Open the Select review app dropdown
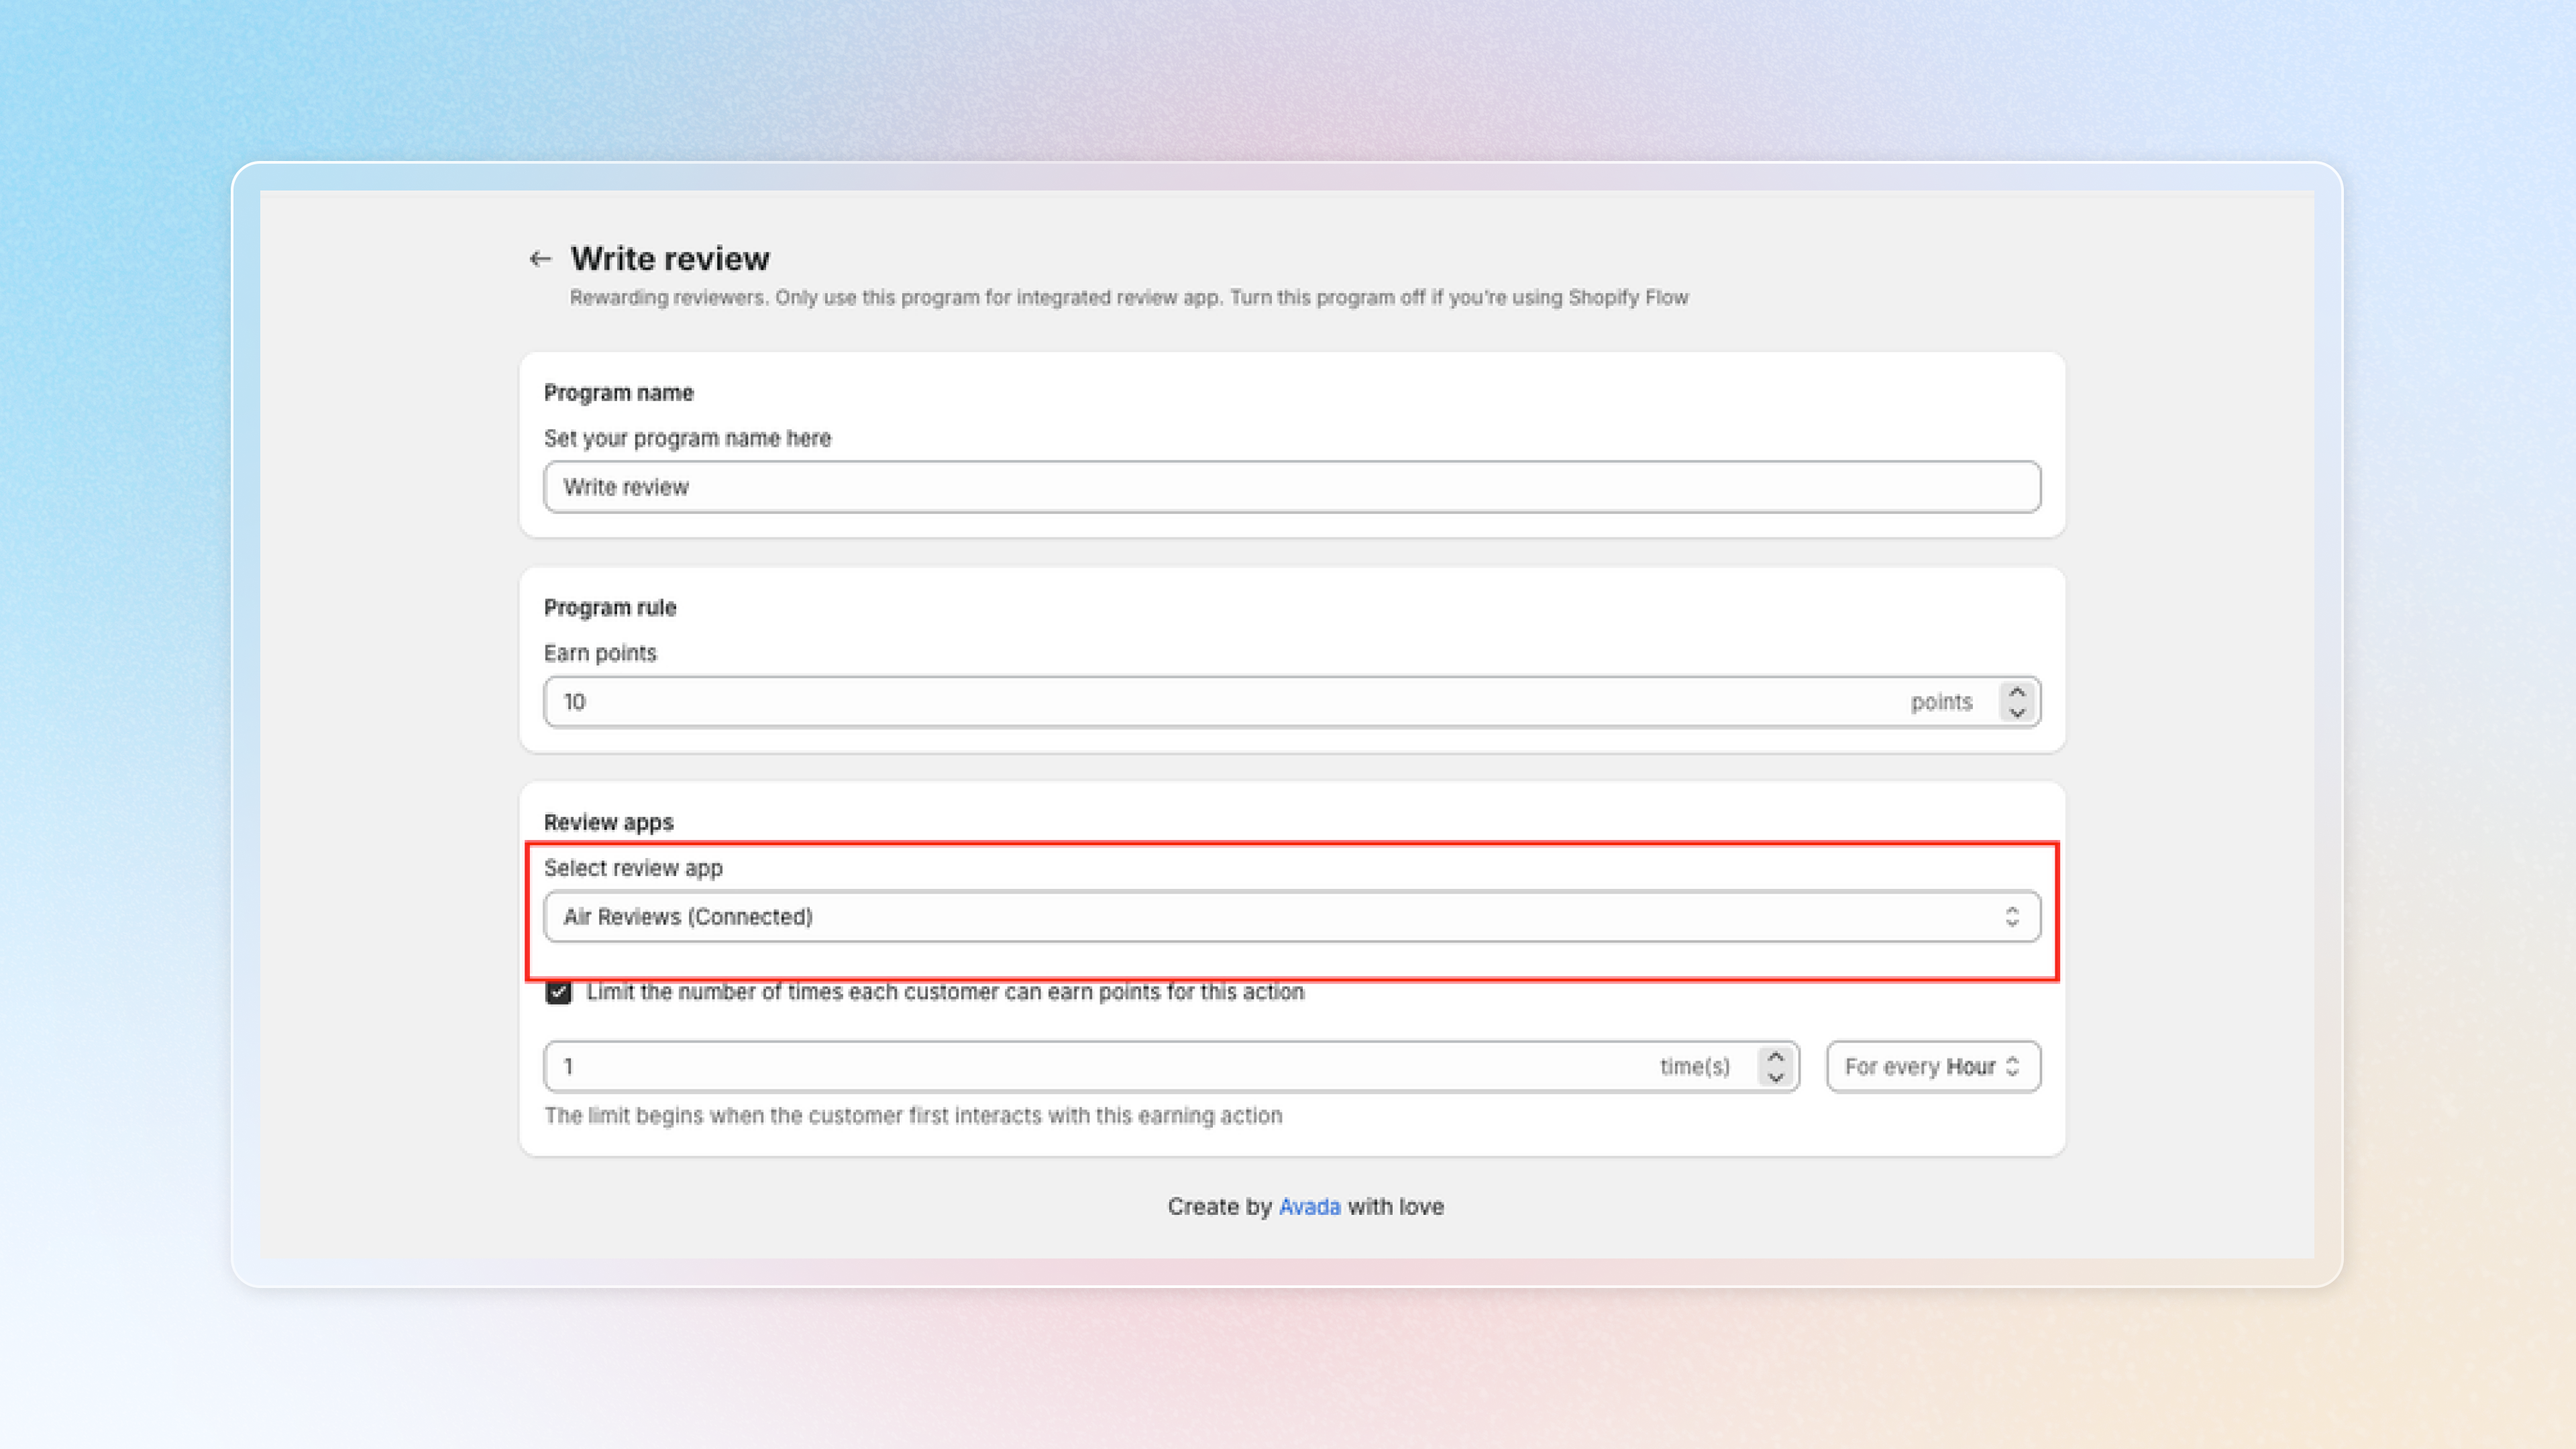Screen dimensions: 2576x1449 [x=1290, y=916]
